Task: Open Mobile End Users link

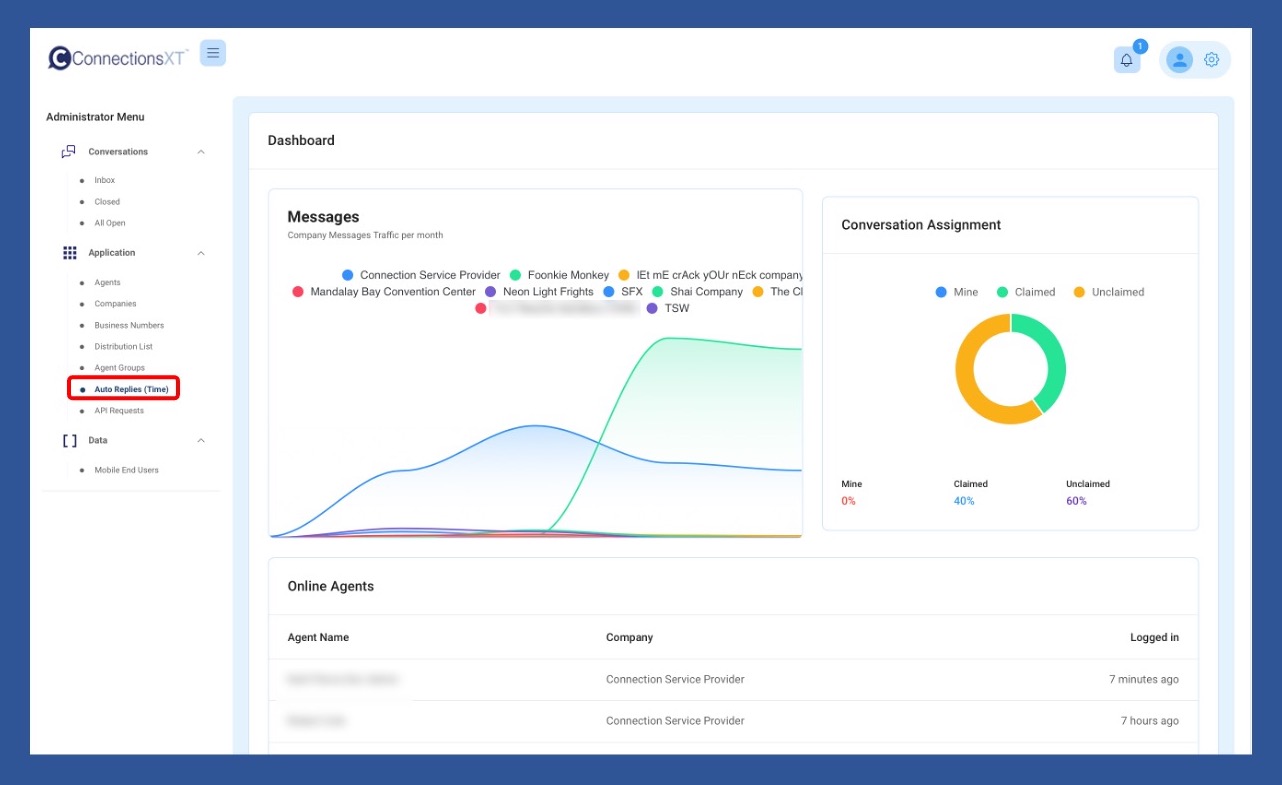Action: pos(126,470)
